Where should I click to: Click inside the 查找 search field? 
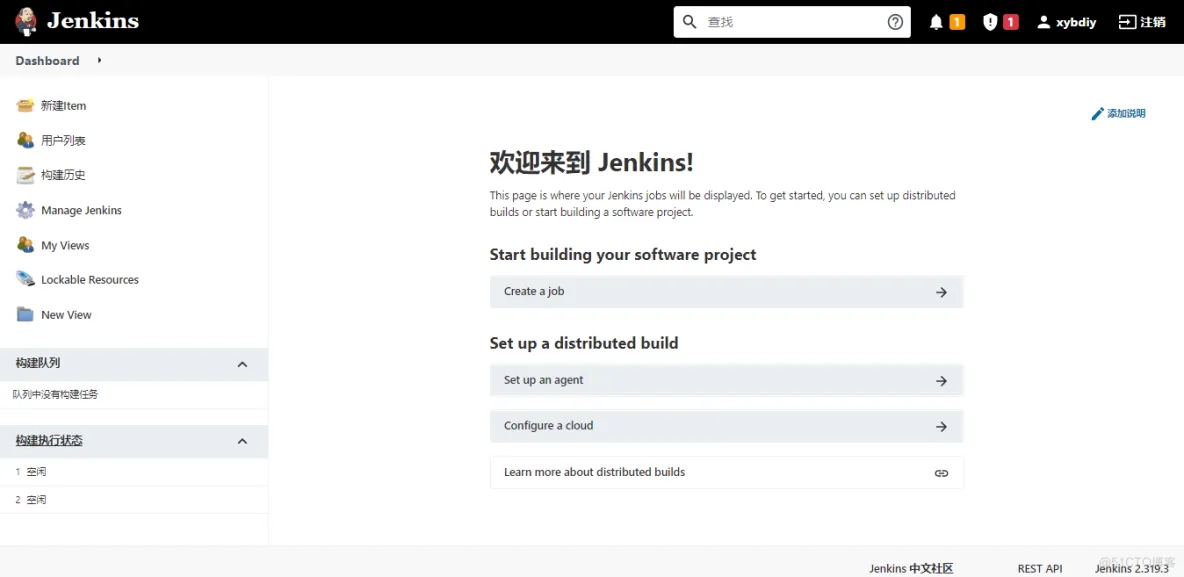pyautogui.click(x=790, y=21)
